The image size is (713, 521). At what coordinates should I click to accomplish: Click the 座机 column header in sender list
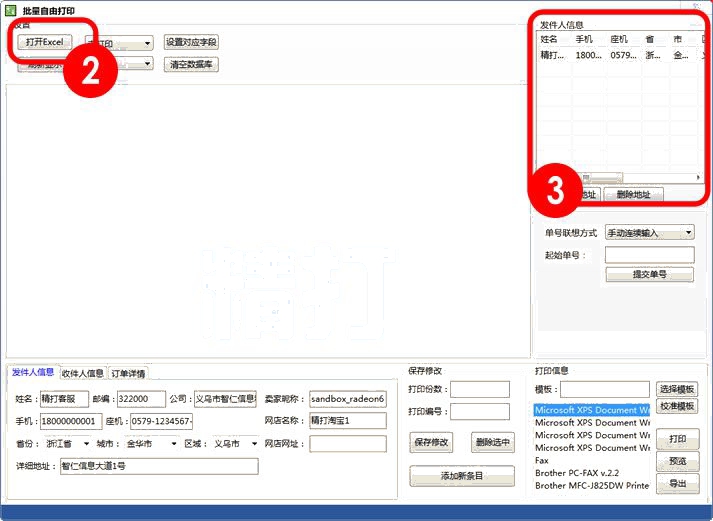click(x=619, y=39)
